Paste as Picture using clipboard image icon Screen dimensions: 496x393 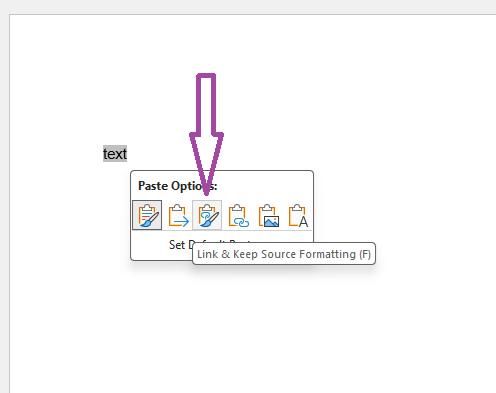[267, 215]
